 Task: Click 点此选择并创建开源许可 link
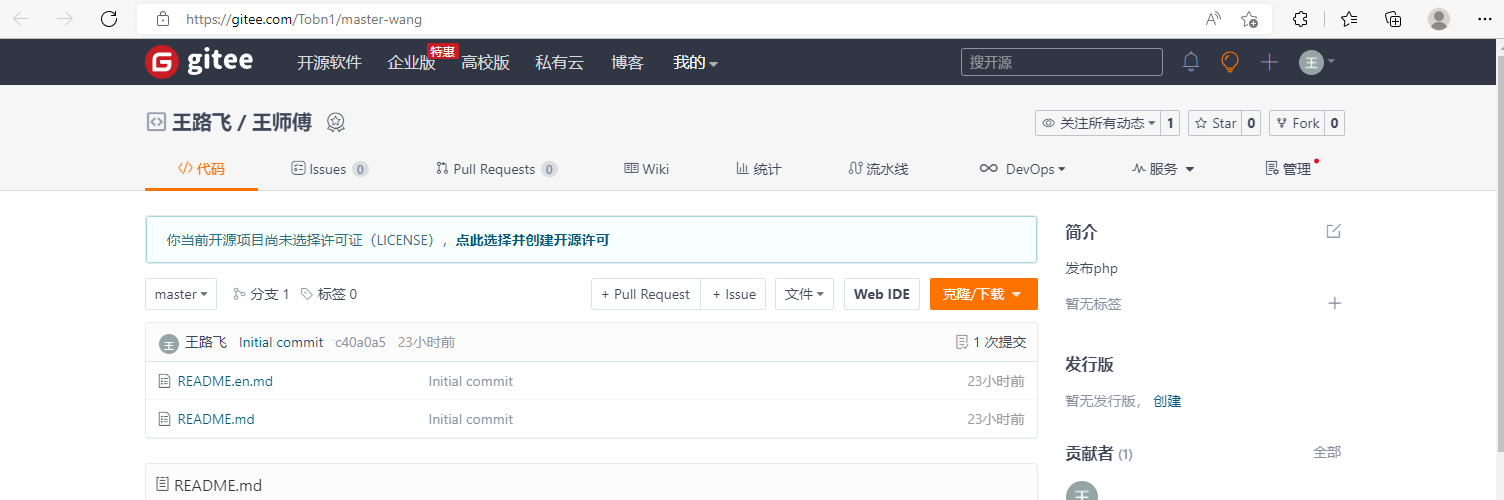[532, 240]
